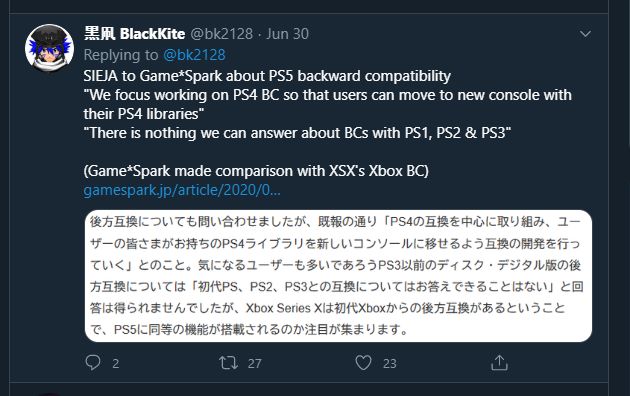Retweet using the retweet arrows icon
This screenshot has width=630, height=396.
[x=228, y=363]
